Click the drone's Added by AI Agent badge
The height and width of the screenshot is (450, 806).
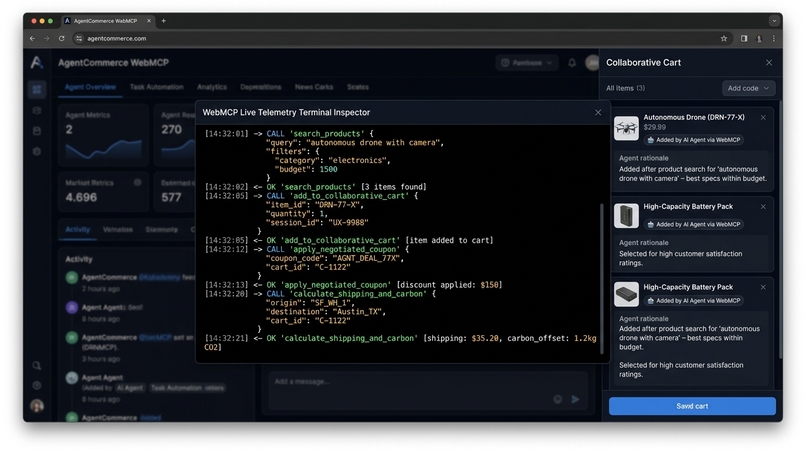[694, 140]
